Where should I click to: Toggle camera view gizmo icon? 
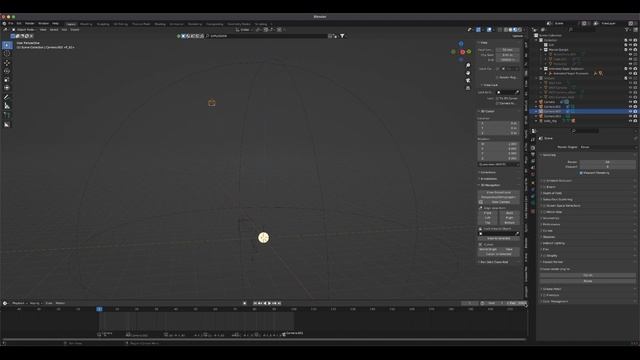click(468, 80)
